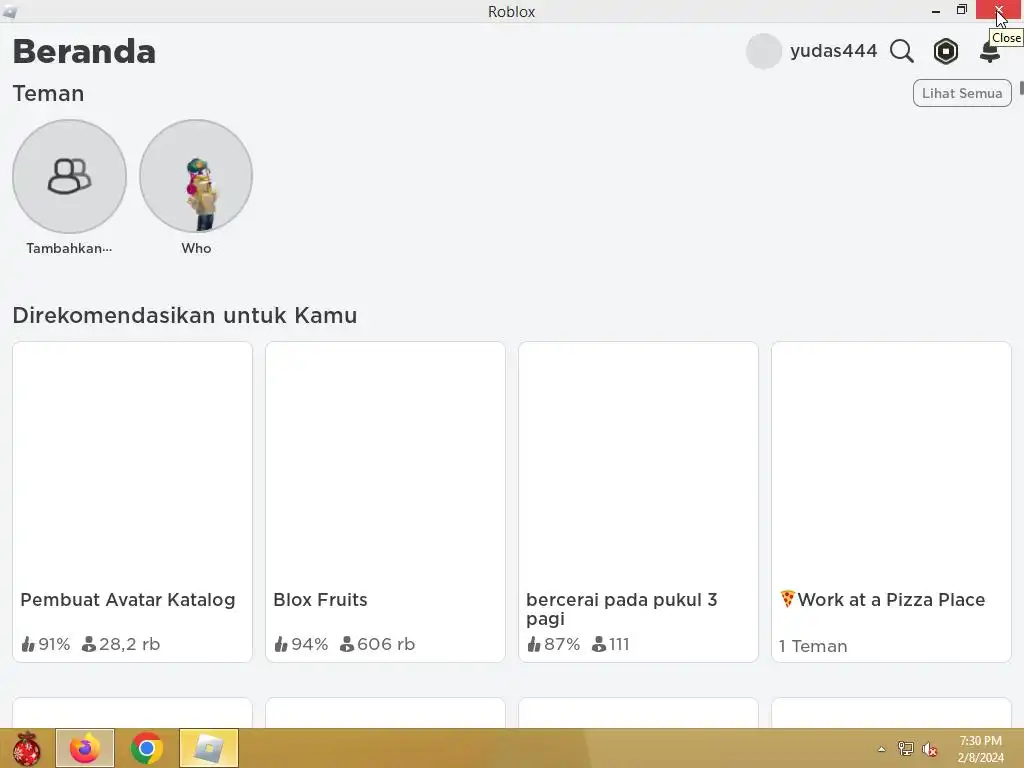This screenshot has width=1024, height=768.
Task: Open the Work at a Pizza Place card
Action: (891, 502)
